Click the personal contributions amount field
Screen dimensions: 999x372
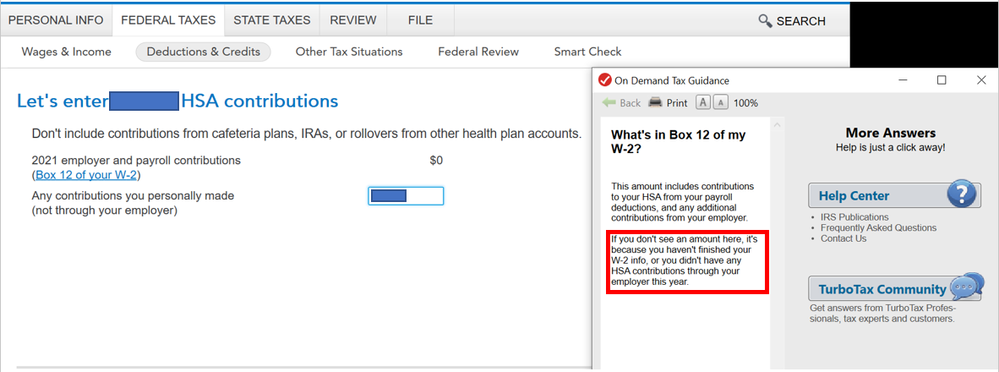(406, 196)
